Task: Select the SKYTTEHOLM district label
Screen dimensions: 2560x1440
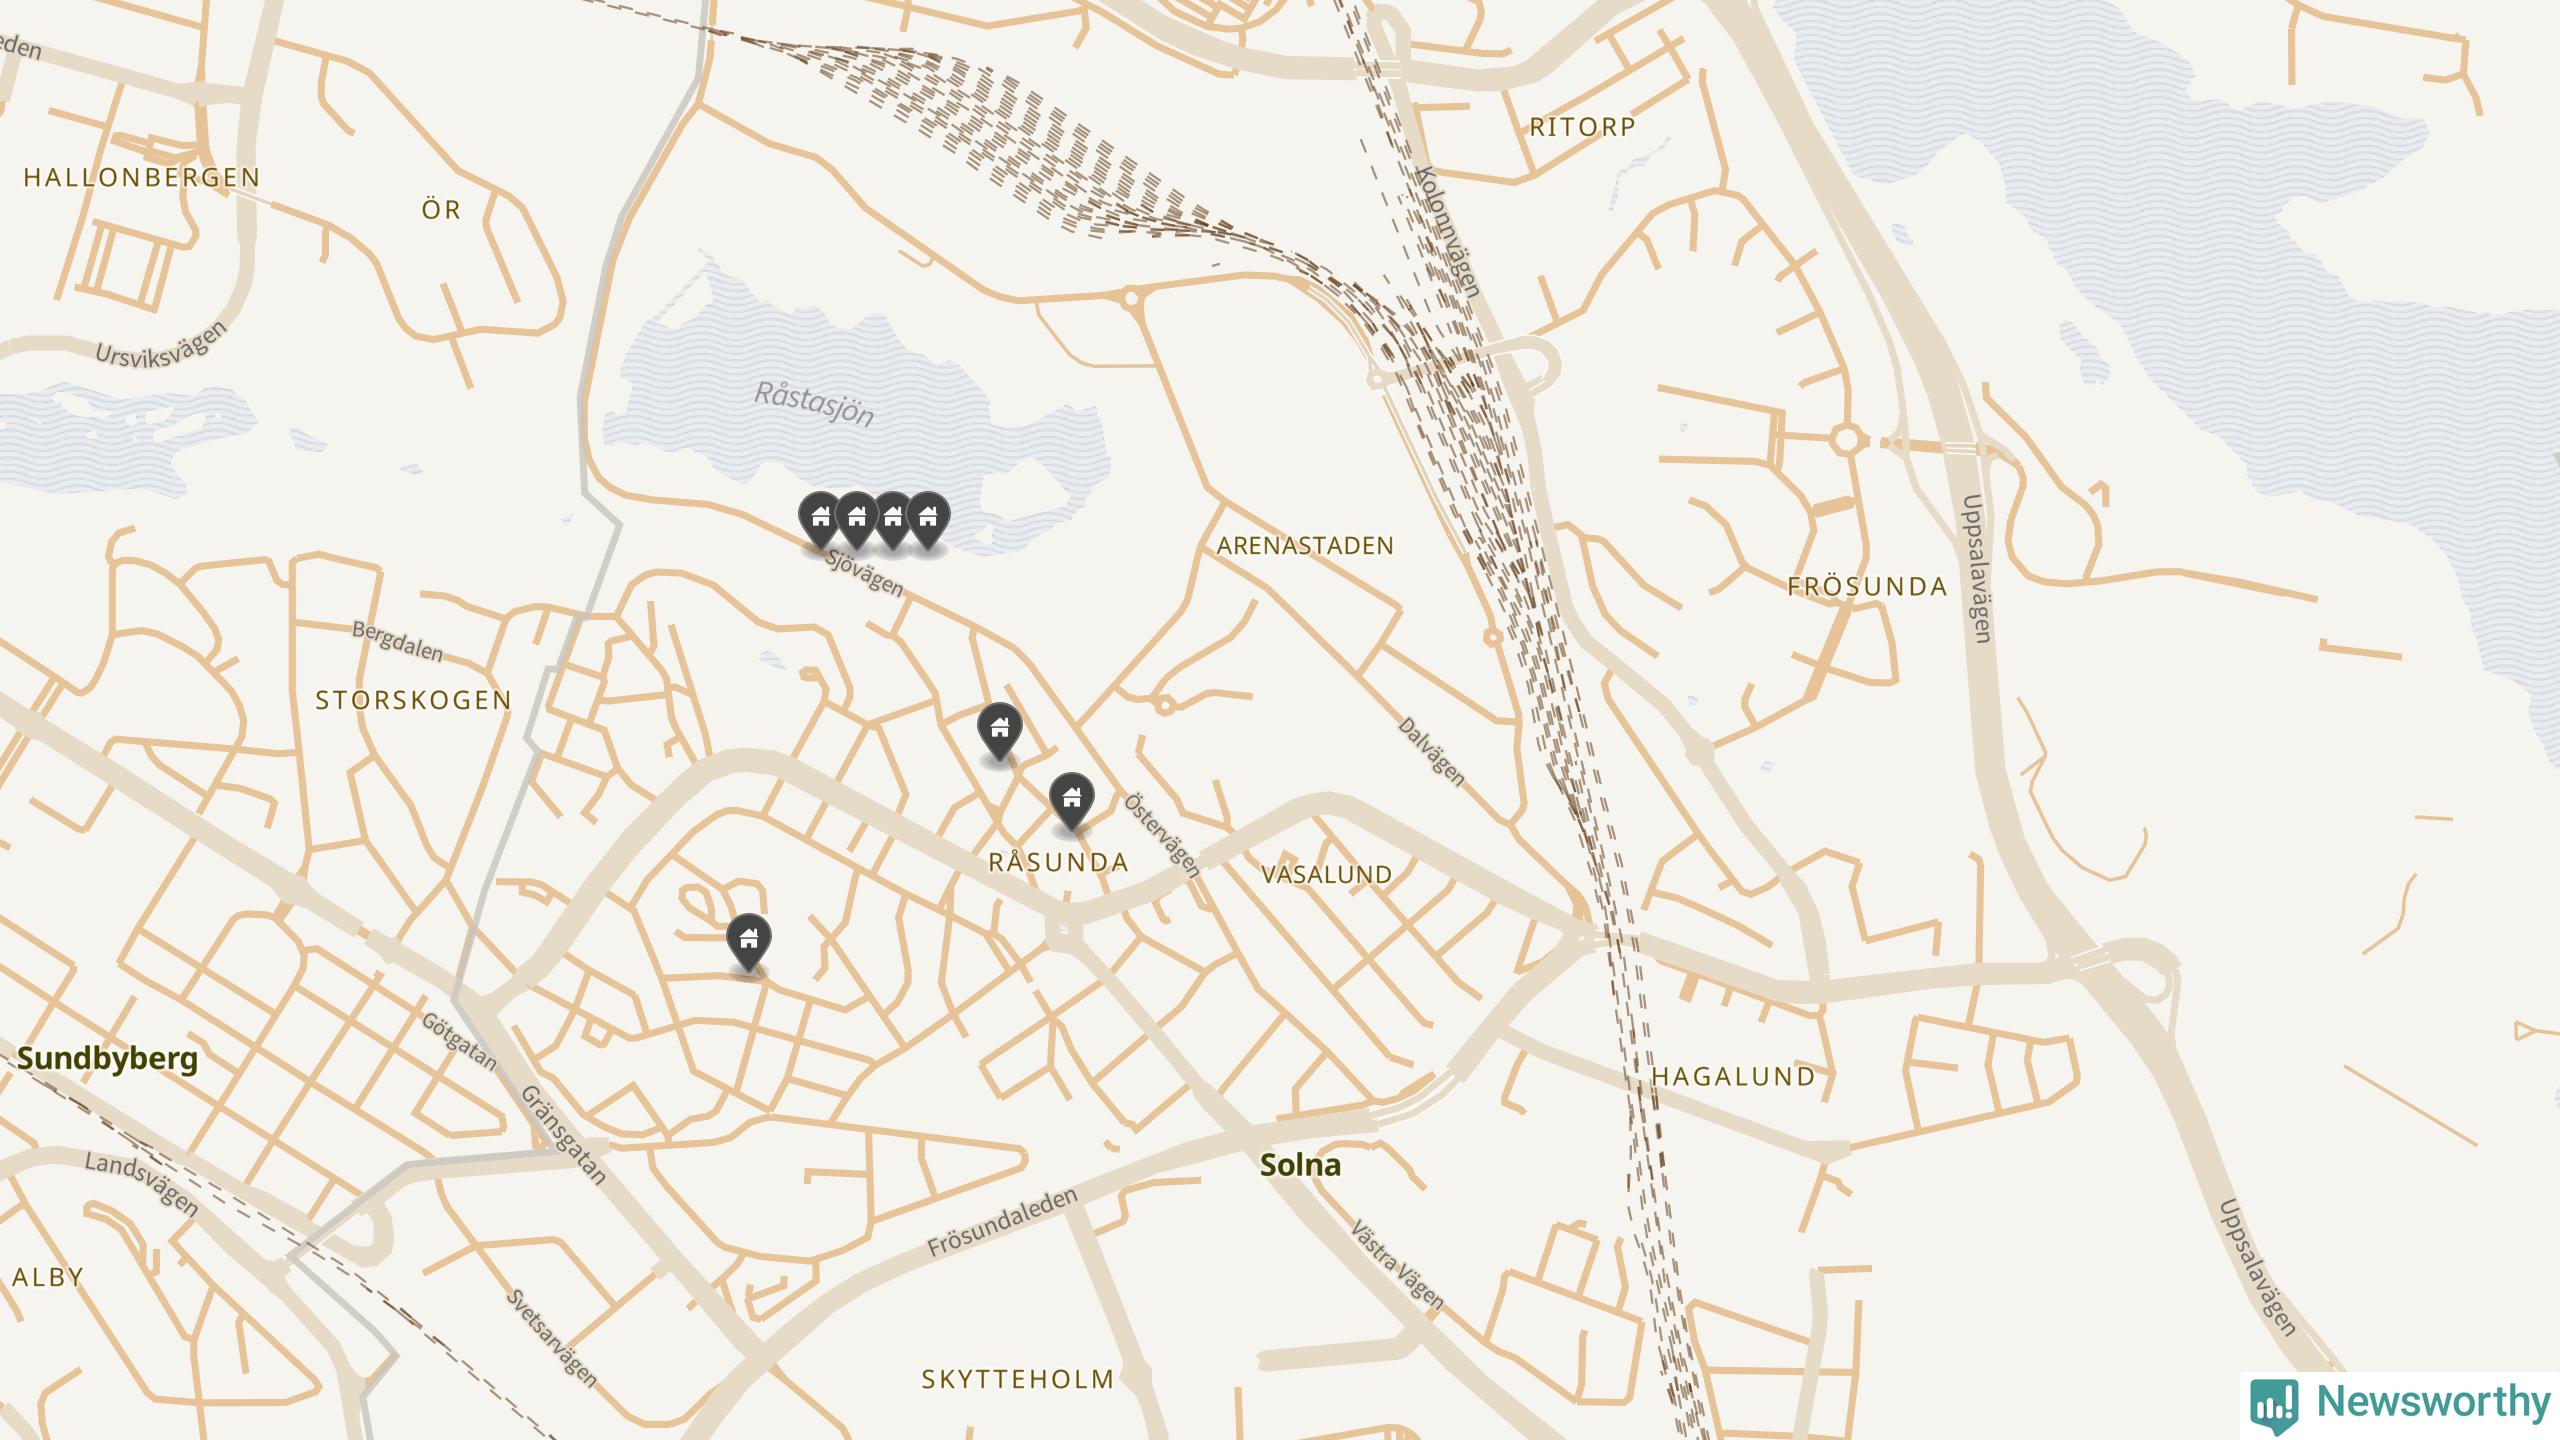Action: tap(1018, 1380)
